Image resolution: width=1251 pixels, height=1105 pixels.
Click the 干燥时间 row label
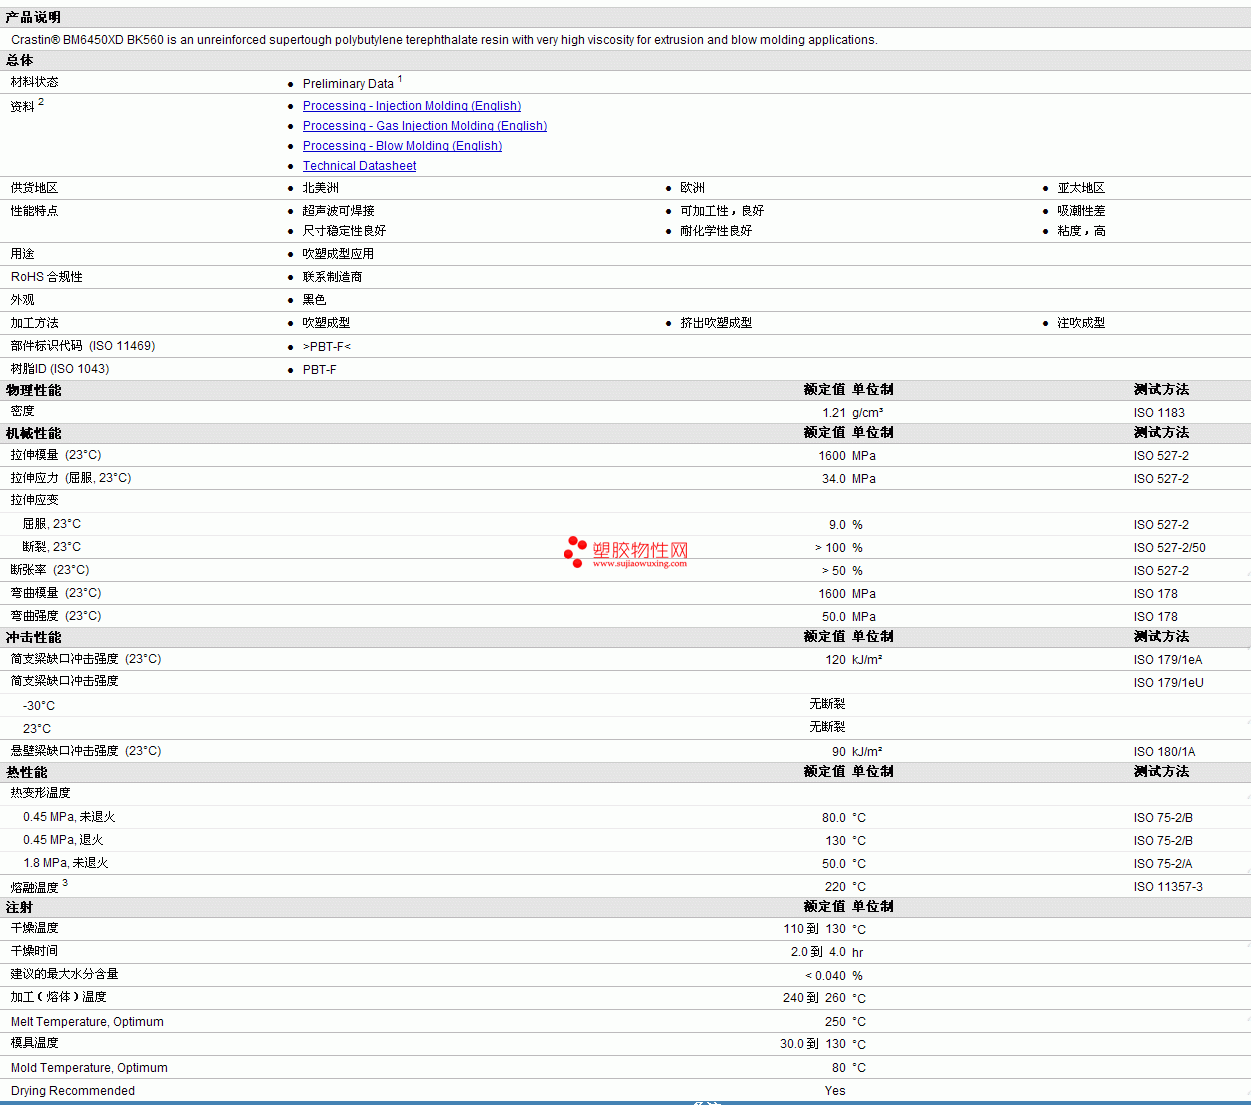coord(35,951)
